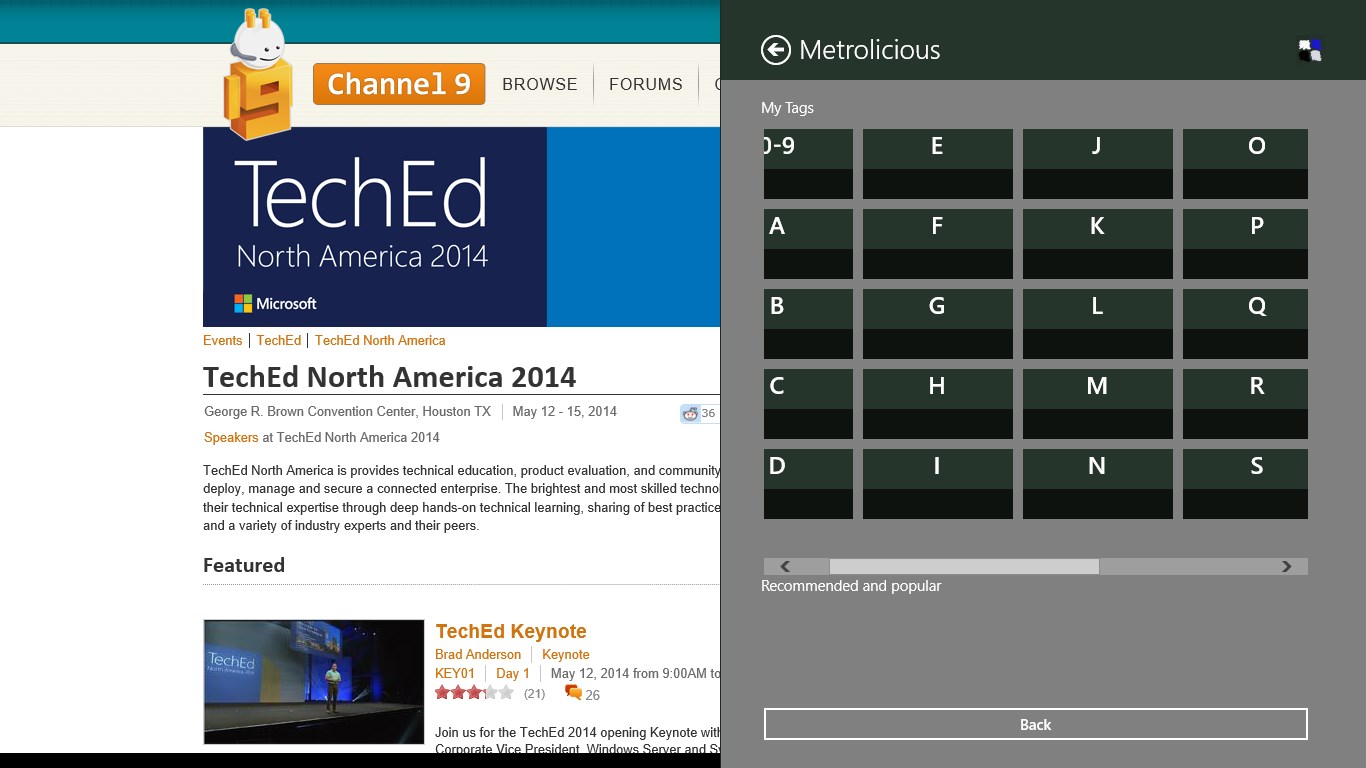Click the KEY01 session code link

pos(455,673)
